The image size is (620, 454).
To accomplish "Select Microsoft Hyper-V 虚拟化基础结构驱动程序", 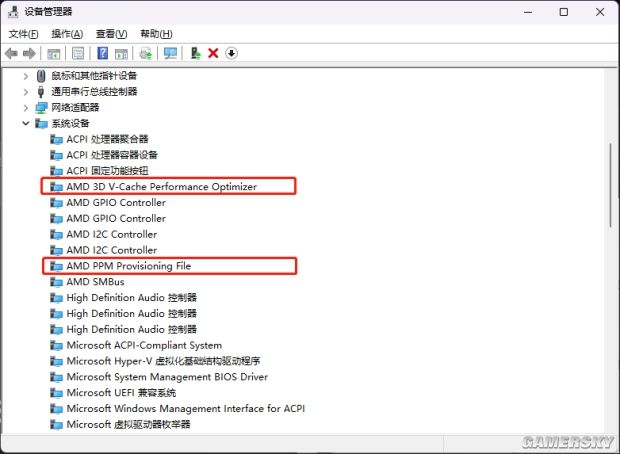I will pyautogui.click(x=163, y=361).
